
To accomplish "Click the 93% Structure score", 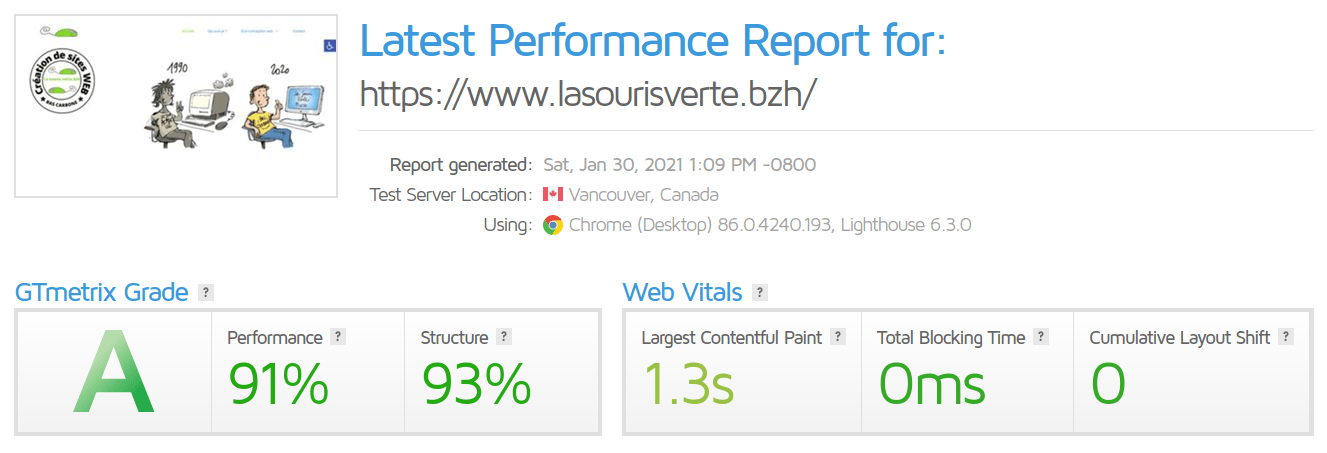I will pyautogui.click(x=476, y=384).
